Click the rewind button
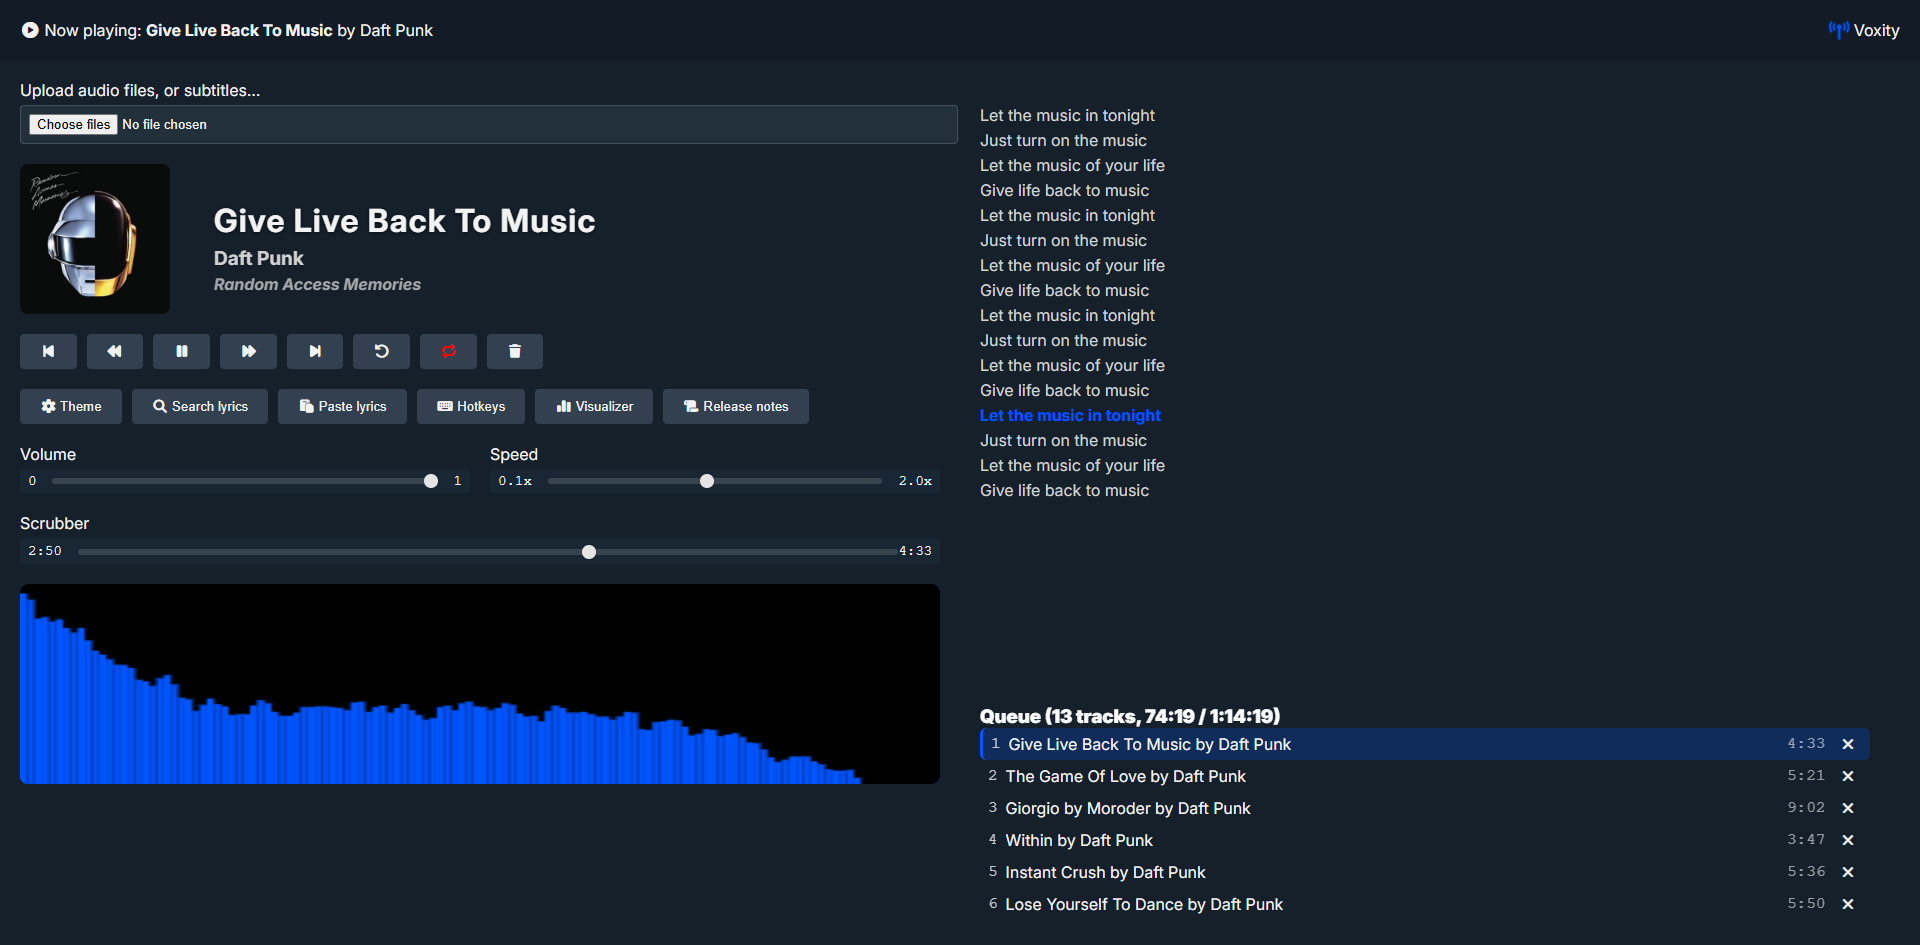The image size is (1920, 945). (x=114, y=351)
